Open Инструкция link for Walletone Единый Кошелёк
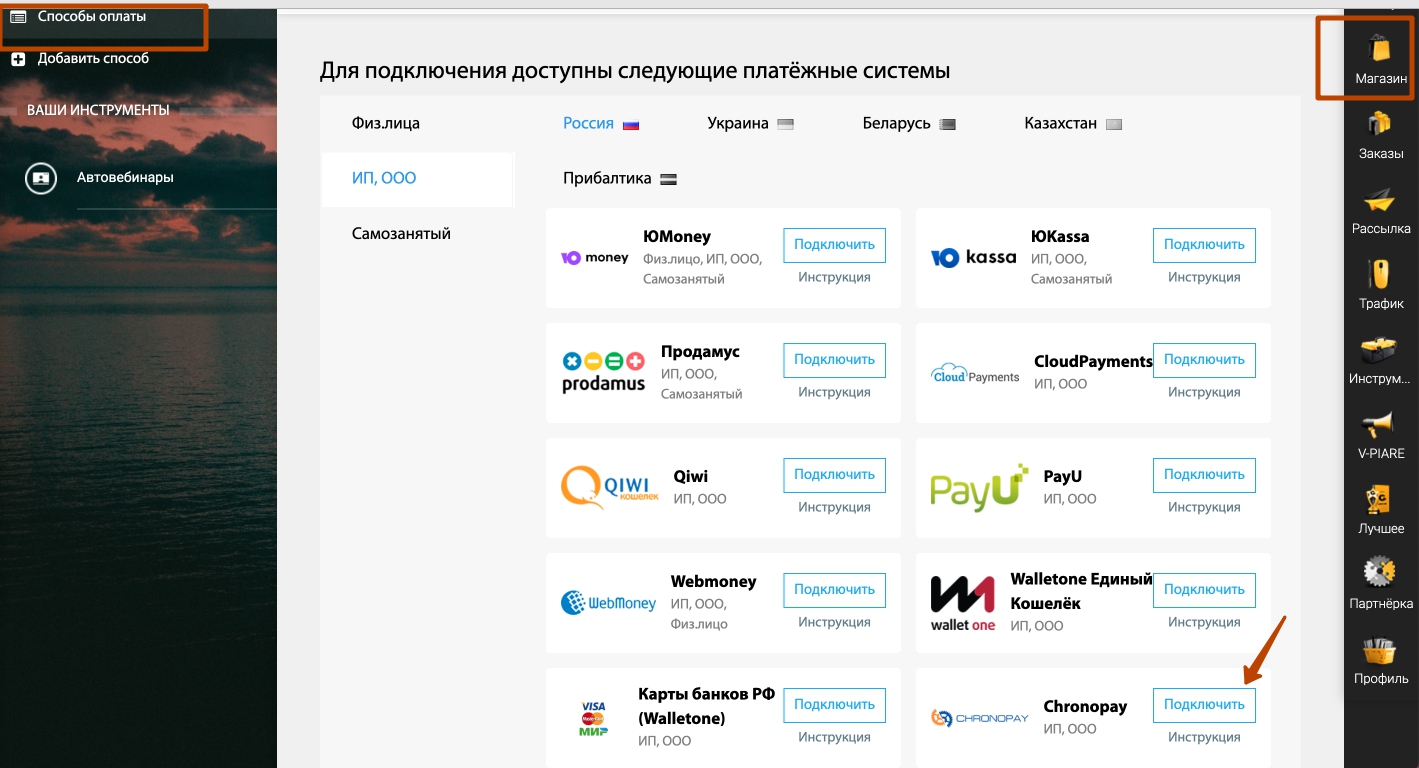The image size is (1419, 768). pyautogui.click(x=1204, y=623)
